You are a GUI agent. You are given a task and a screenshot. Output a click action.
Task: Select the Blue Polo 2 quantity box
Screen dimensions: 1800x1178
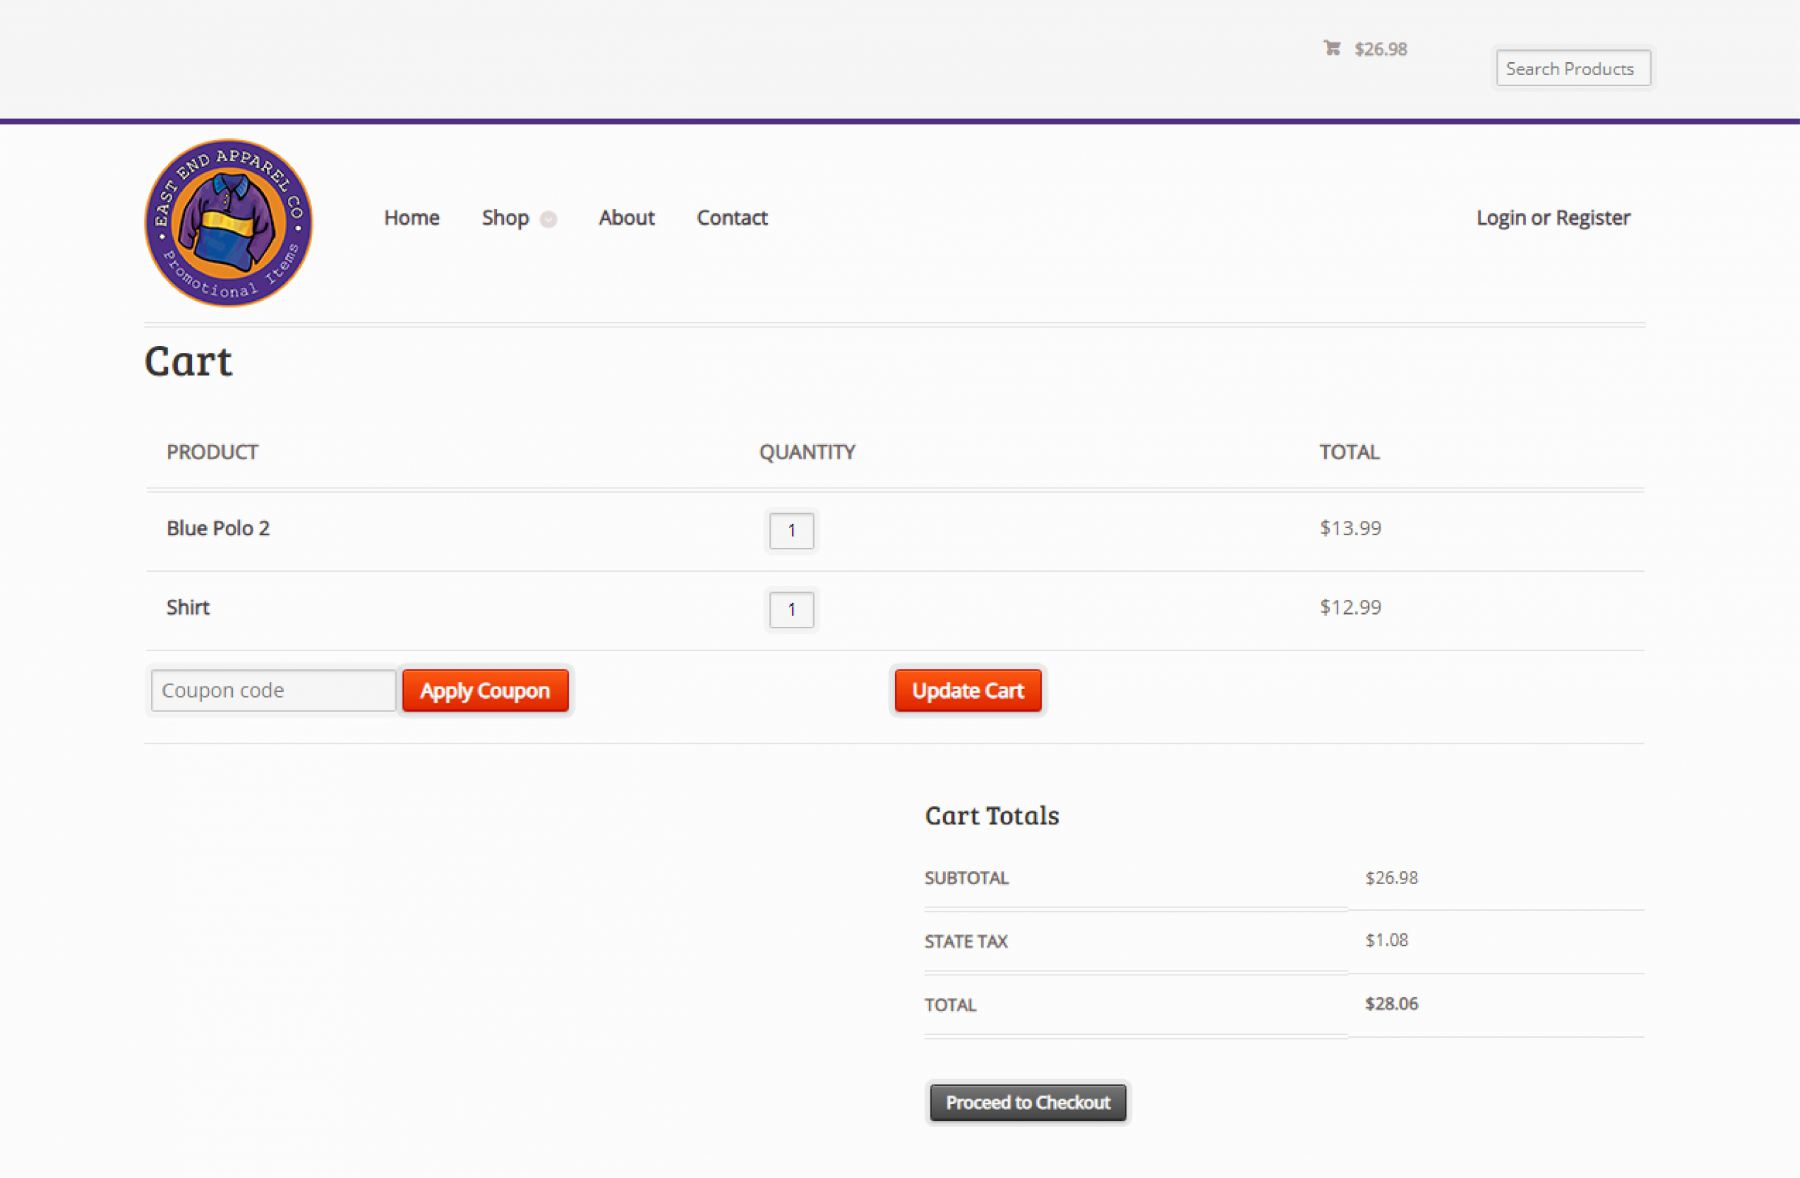pyautogui.click(x=791, y=530)
